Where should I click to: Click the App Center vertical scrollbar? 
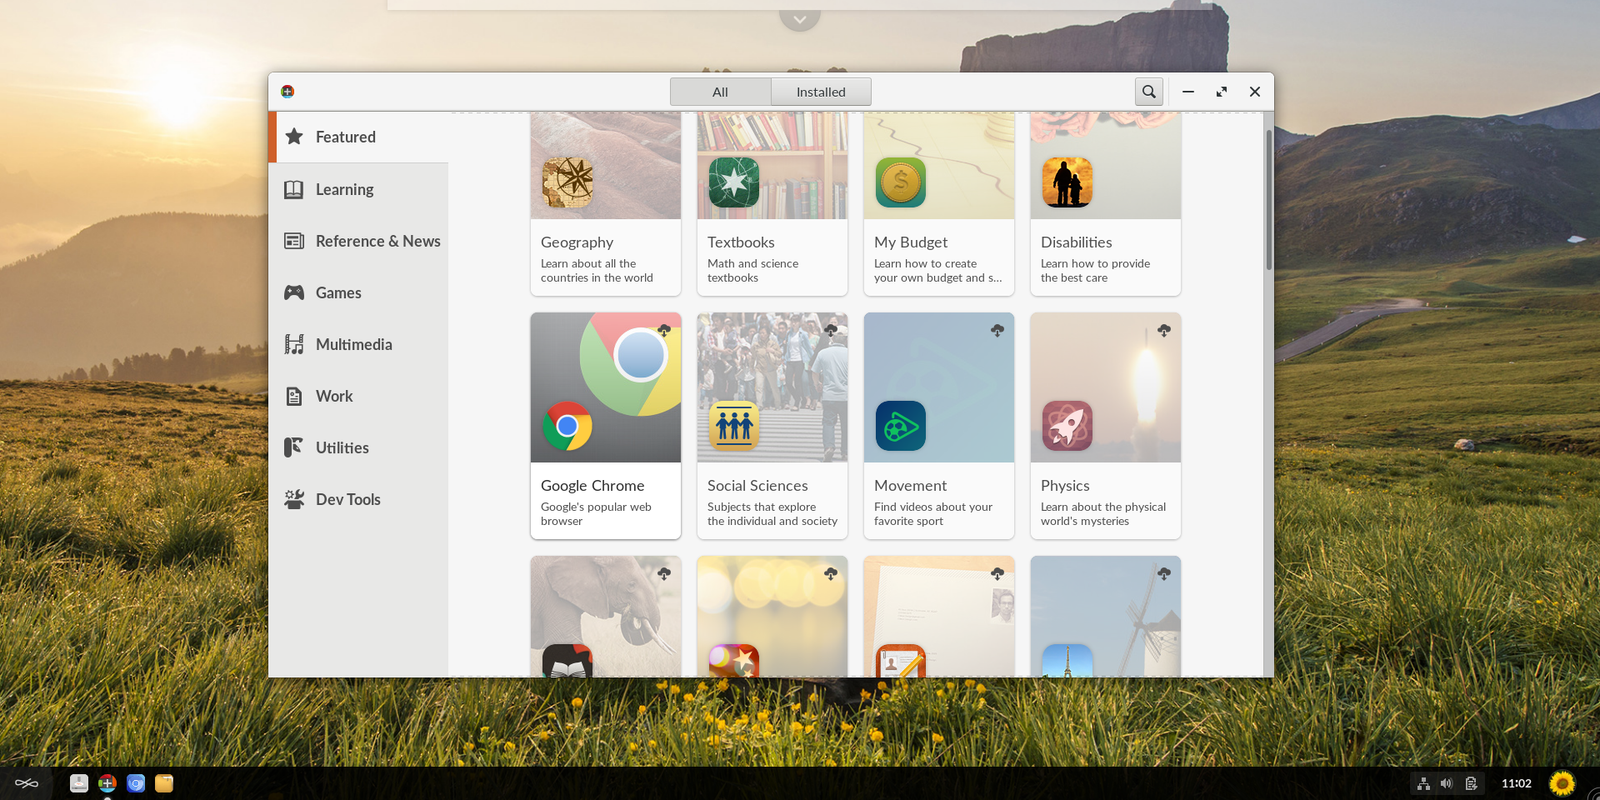tap(1269, 200)
